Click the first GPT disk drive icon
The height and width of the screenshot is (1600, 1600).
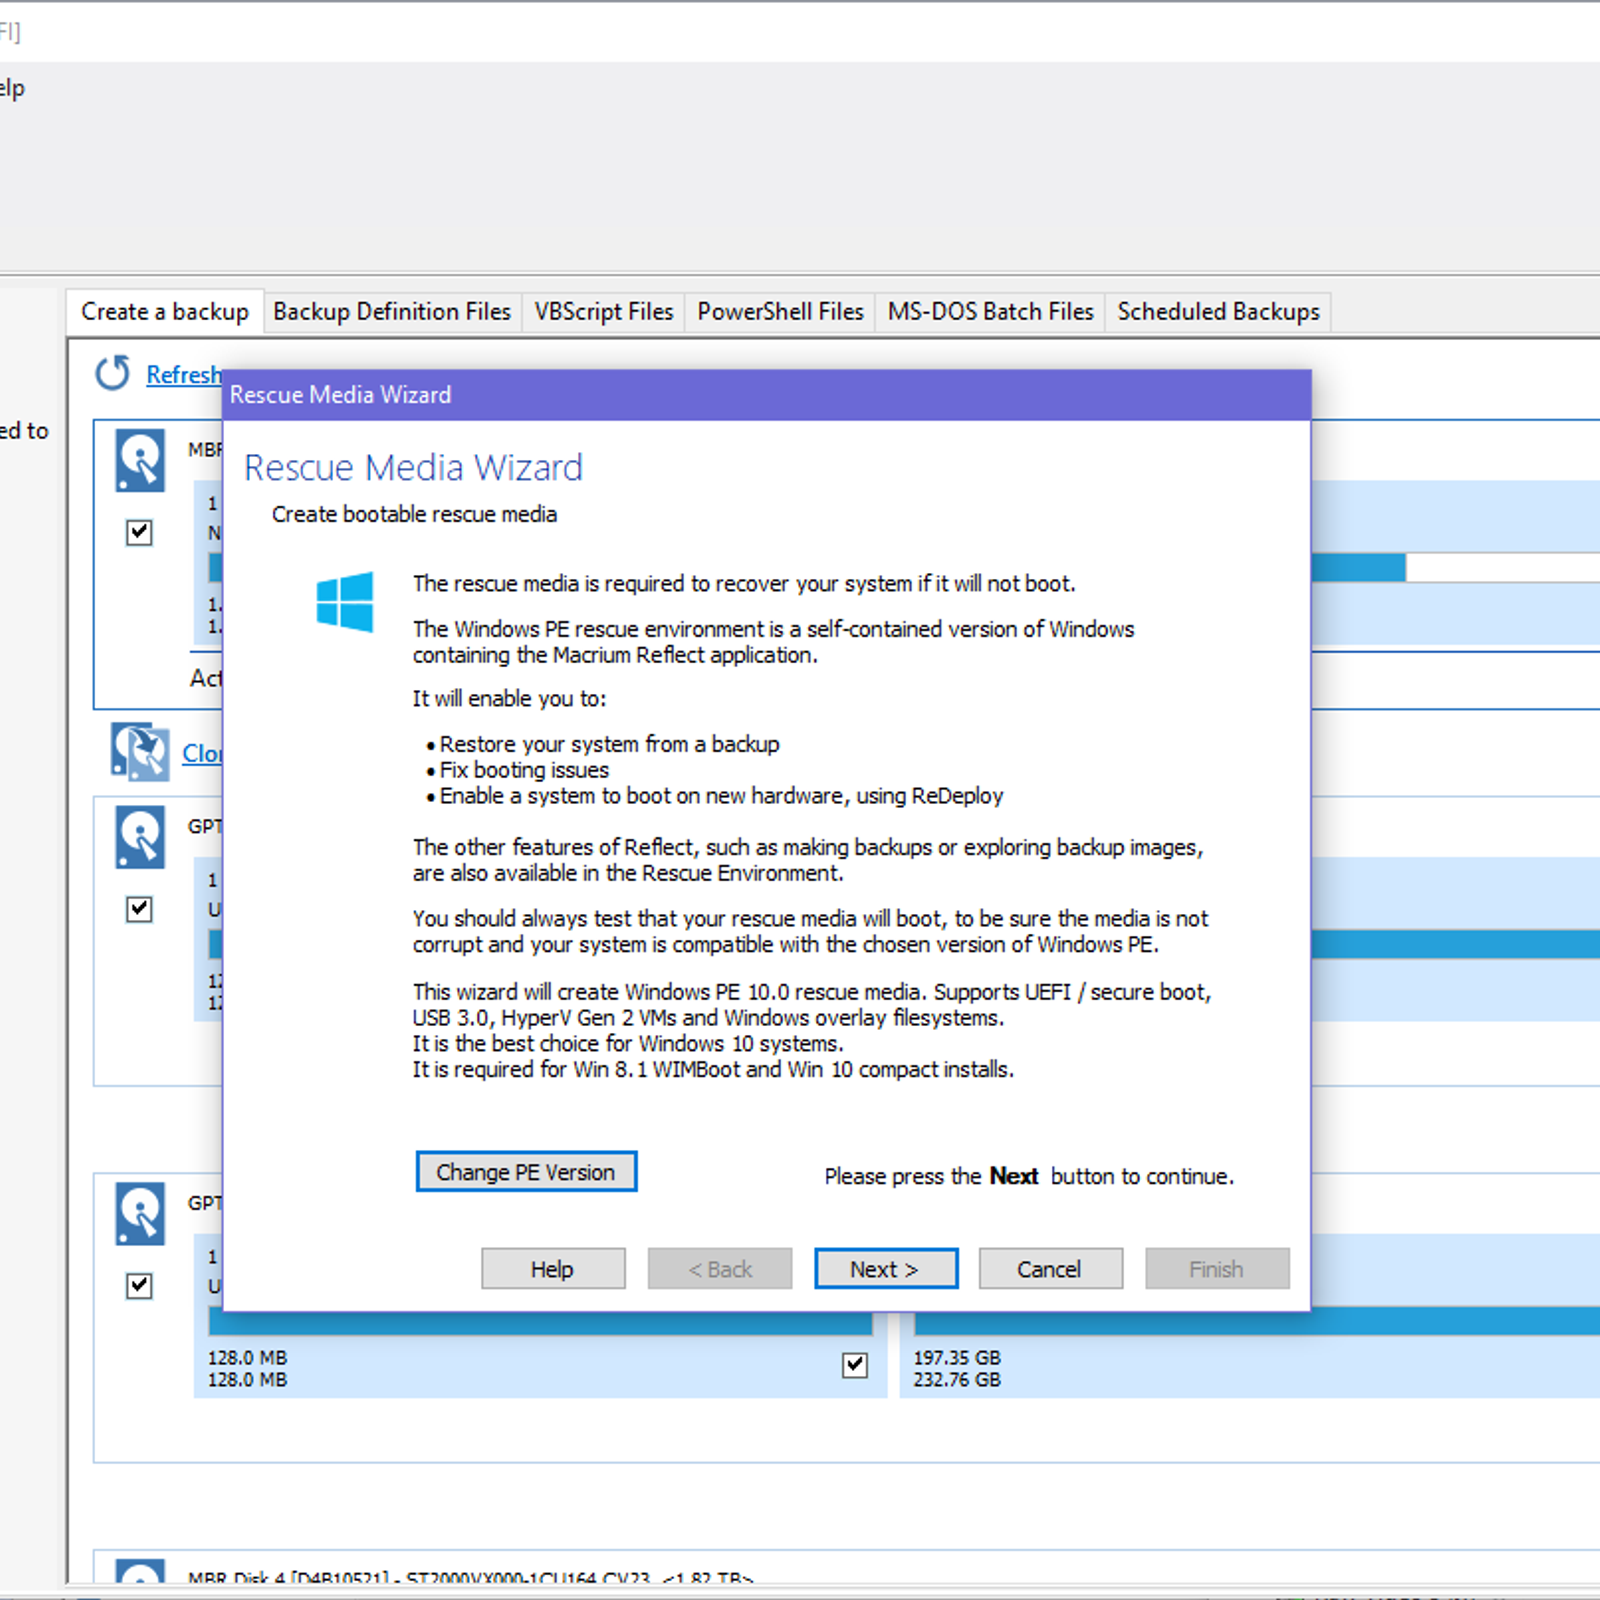[x=140, y=838]
